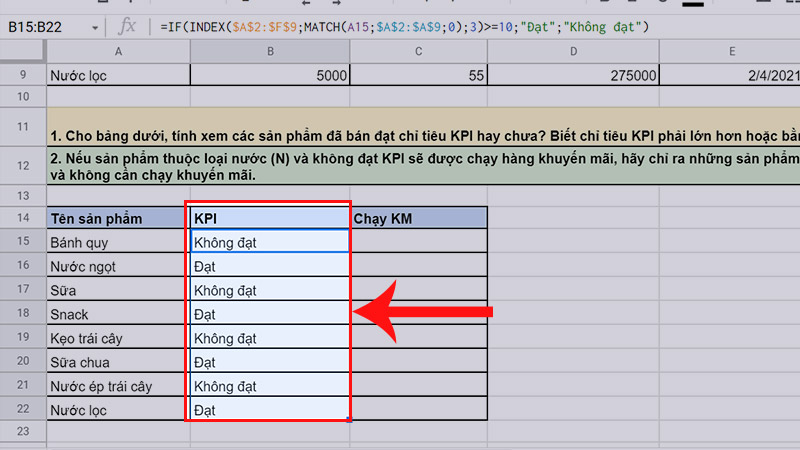The height and width of the screenshot is (450, 800).
Task: Select KPI result cell for Snack
Action: (269, 314)
